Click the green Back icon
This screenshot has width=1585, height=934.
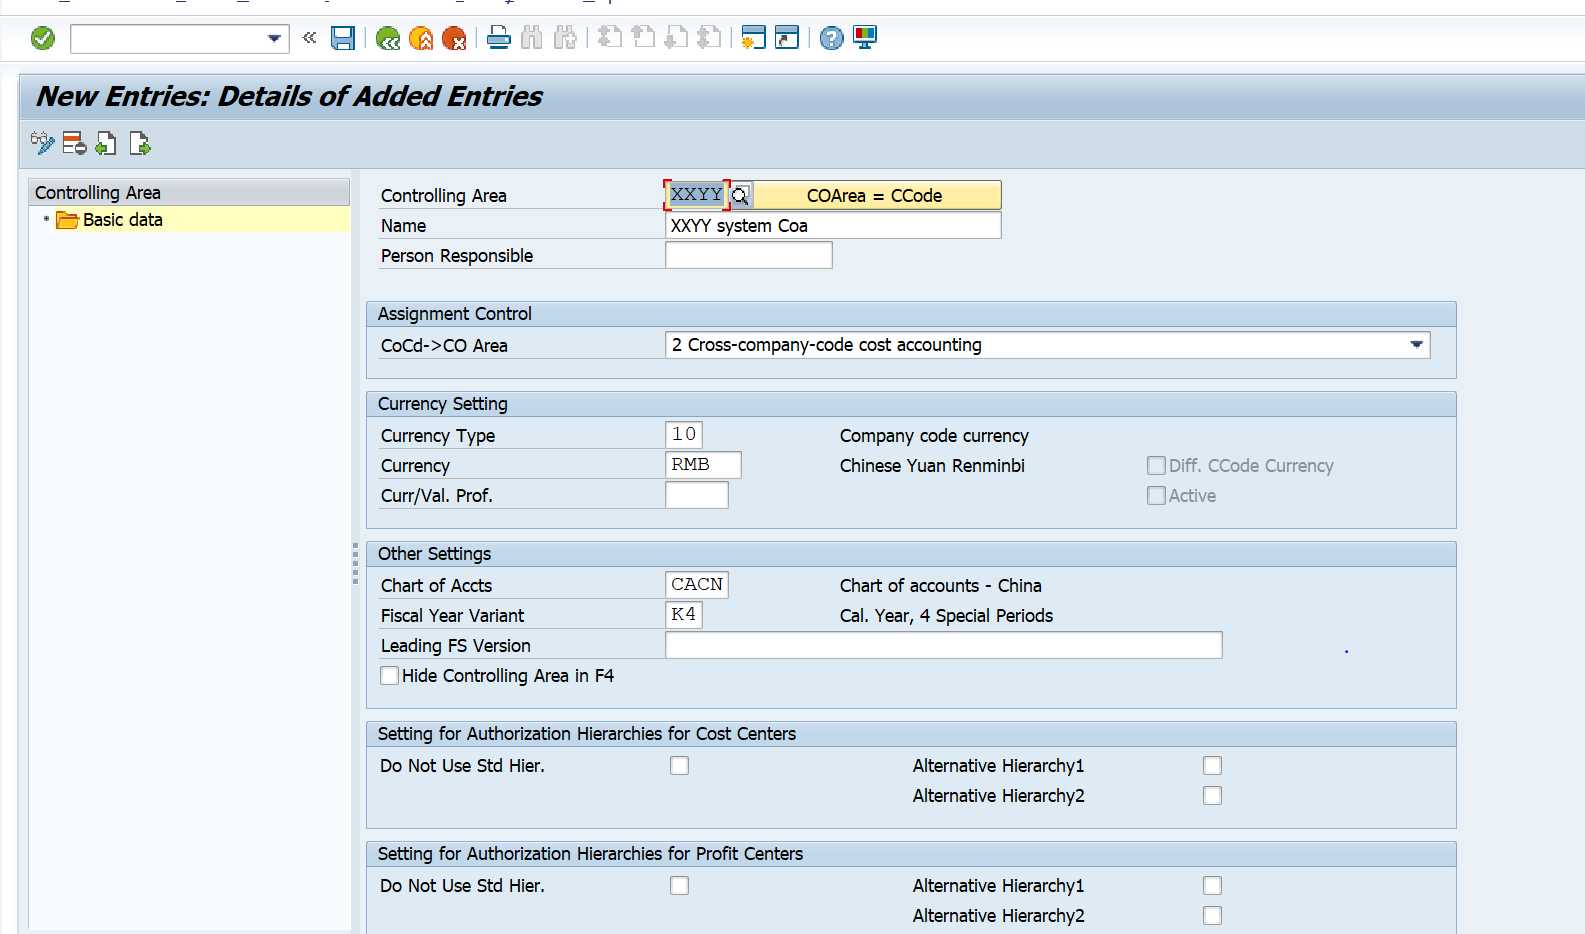pyautogui.click(x=388, y=39)
